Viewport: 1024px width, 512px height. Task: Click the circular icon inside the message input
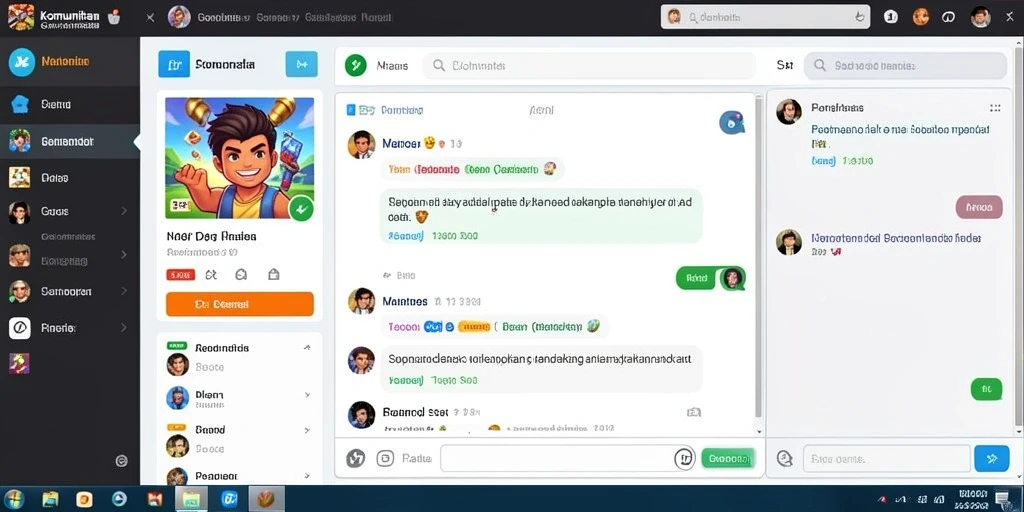tap(684, 458)
